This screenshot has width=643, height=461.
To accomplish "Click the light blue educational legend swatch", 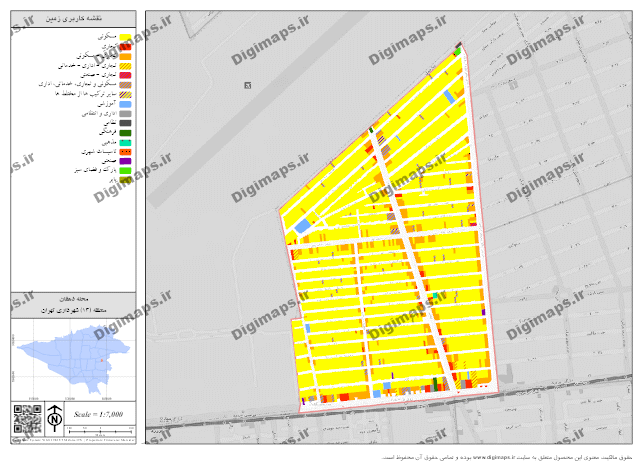I will pos(125,104).
